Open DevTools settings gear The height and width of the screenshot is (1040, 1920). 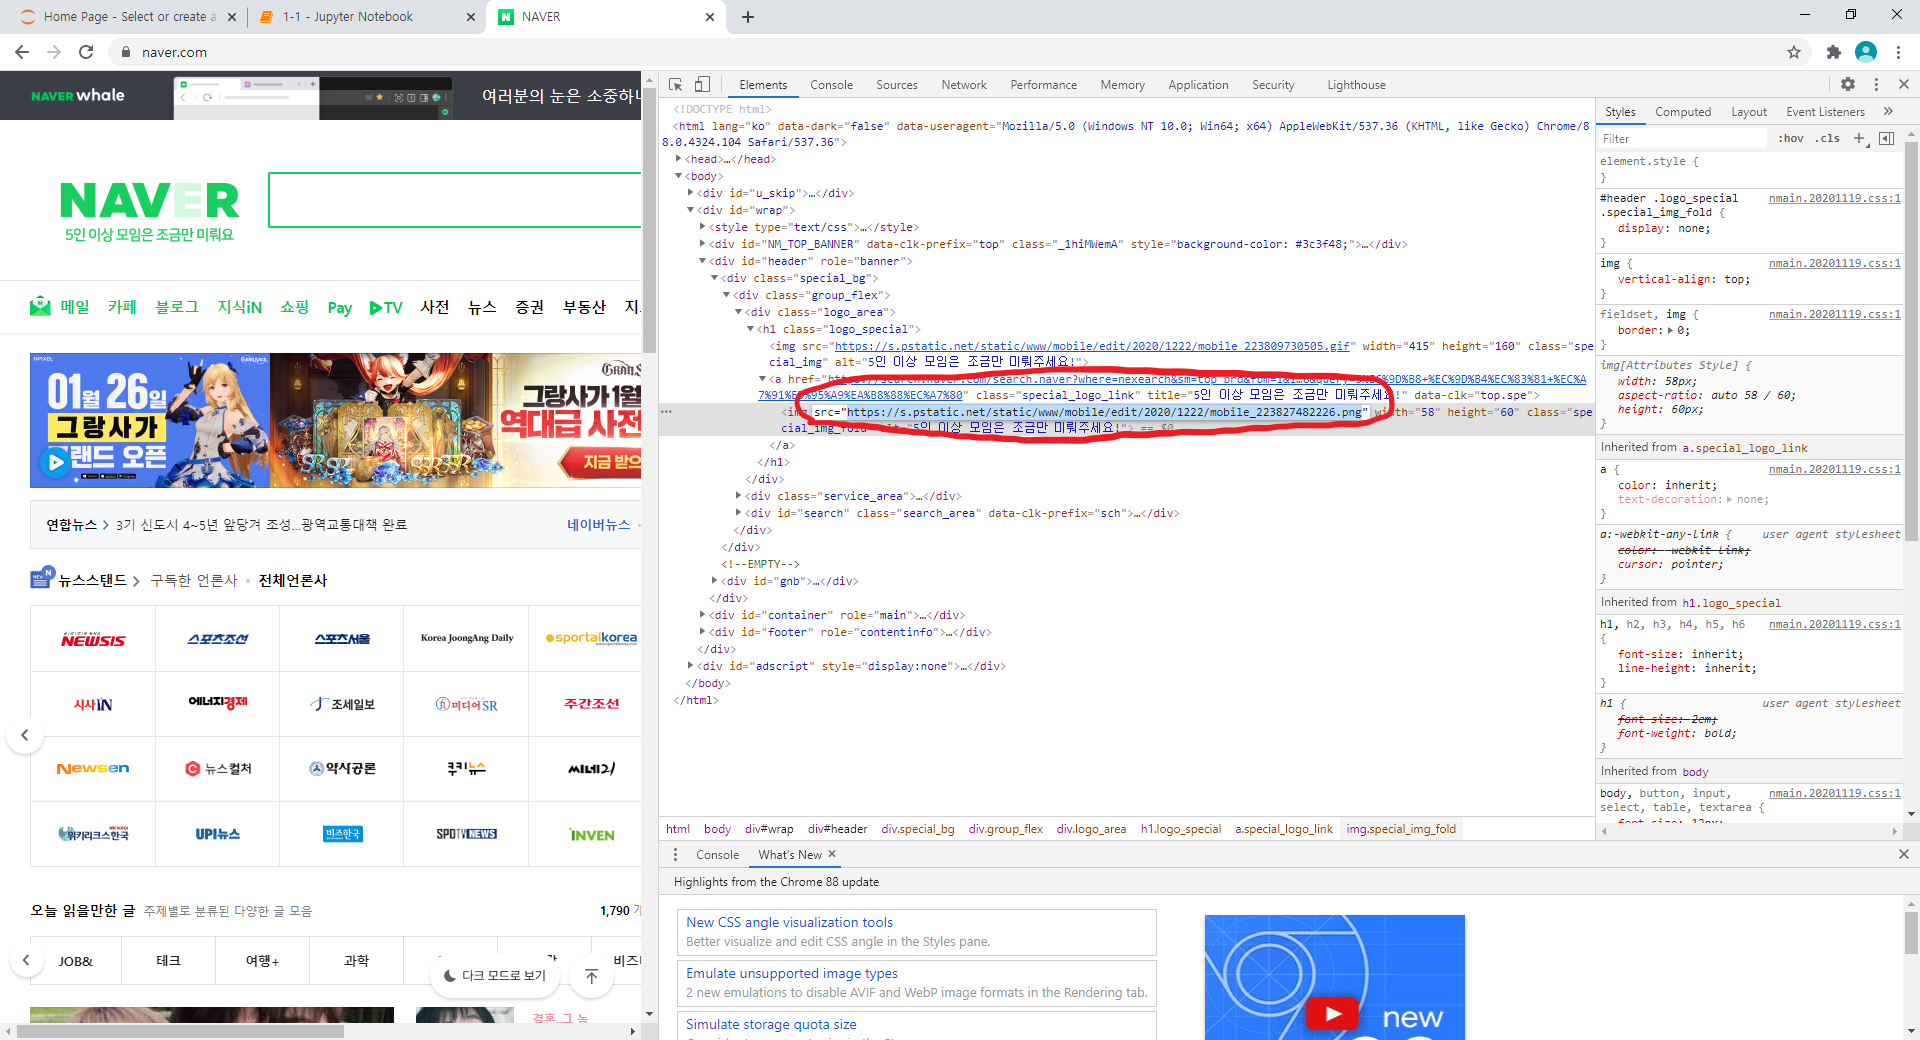[x=1848, y=85]
